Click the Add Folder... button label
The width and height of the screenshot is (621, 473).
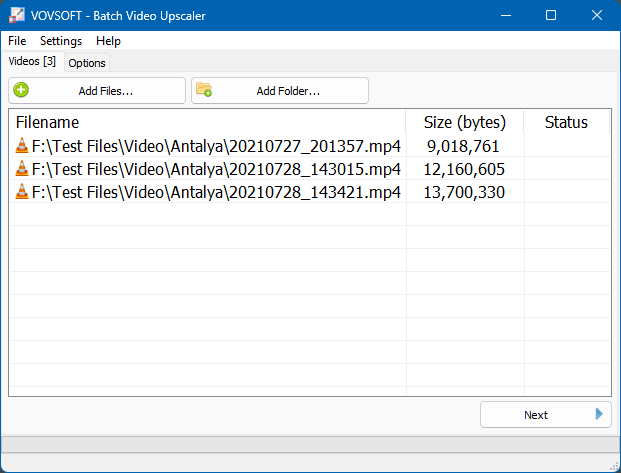point(288,91)
